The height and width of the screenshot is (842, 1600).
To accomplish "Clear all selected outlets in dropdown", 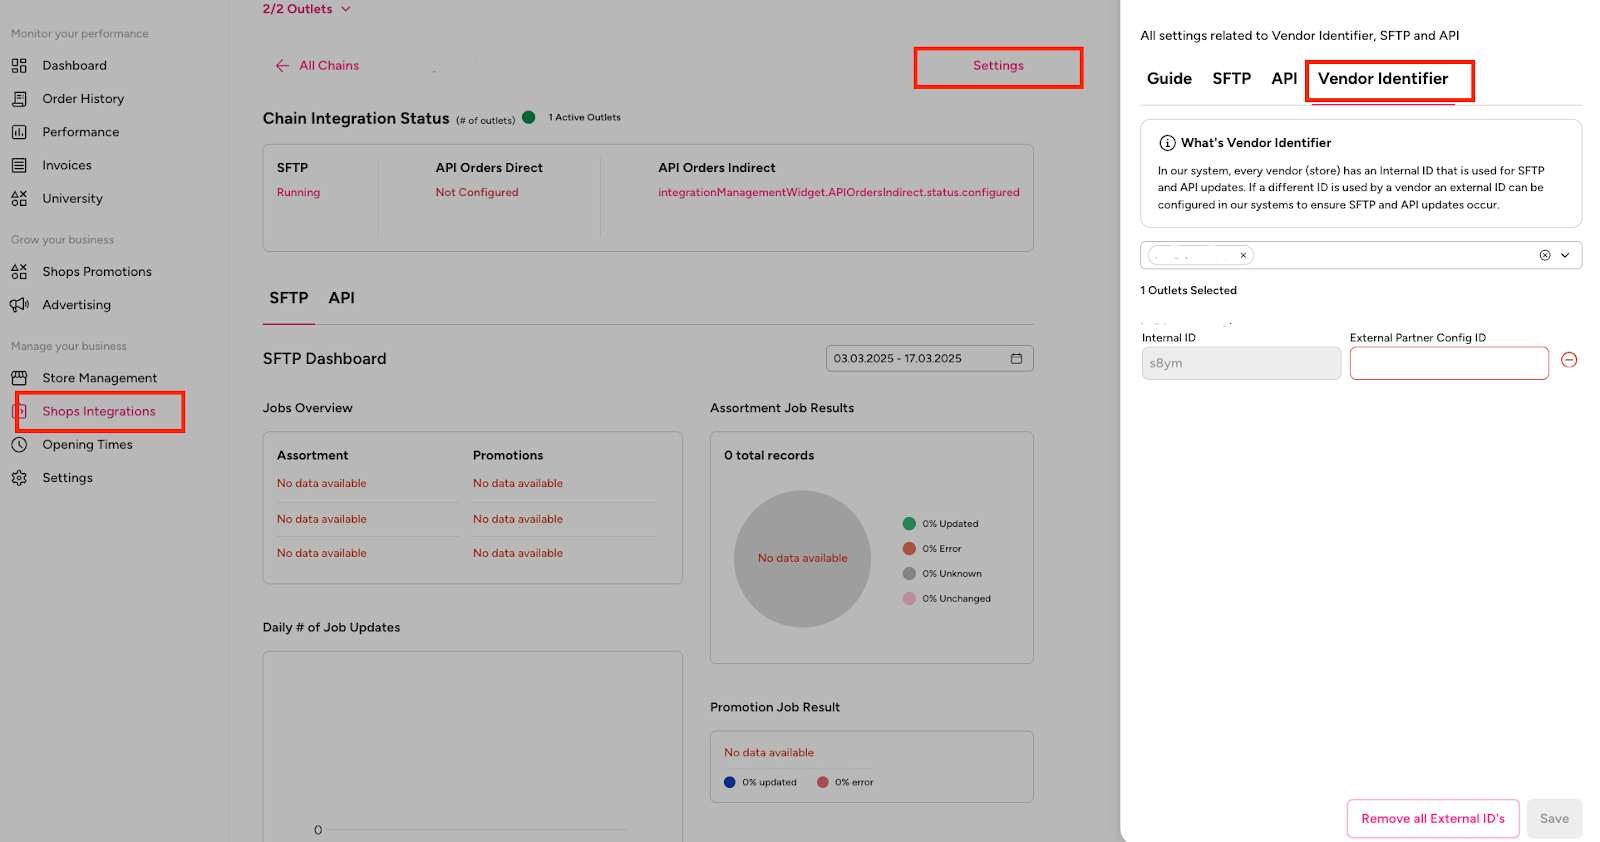I will click(1544, 256).
